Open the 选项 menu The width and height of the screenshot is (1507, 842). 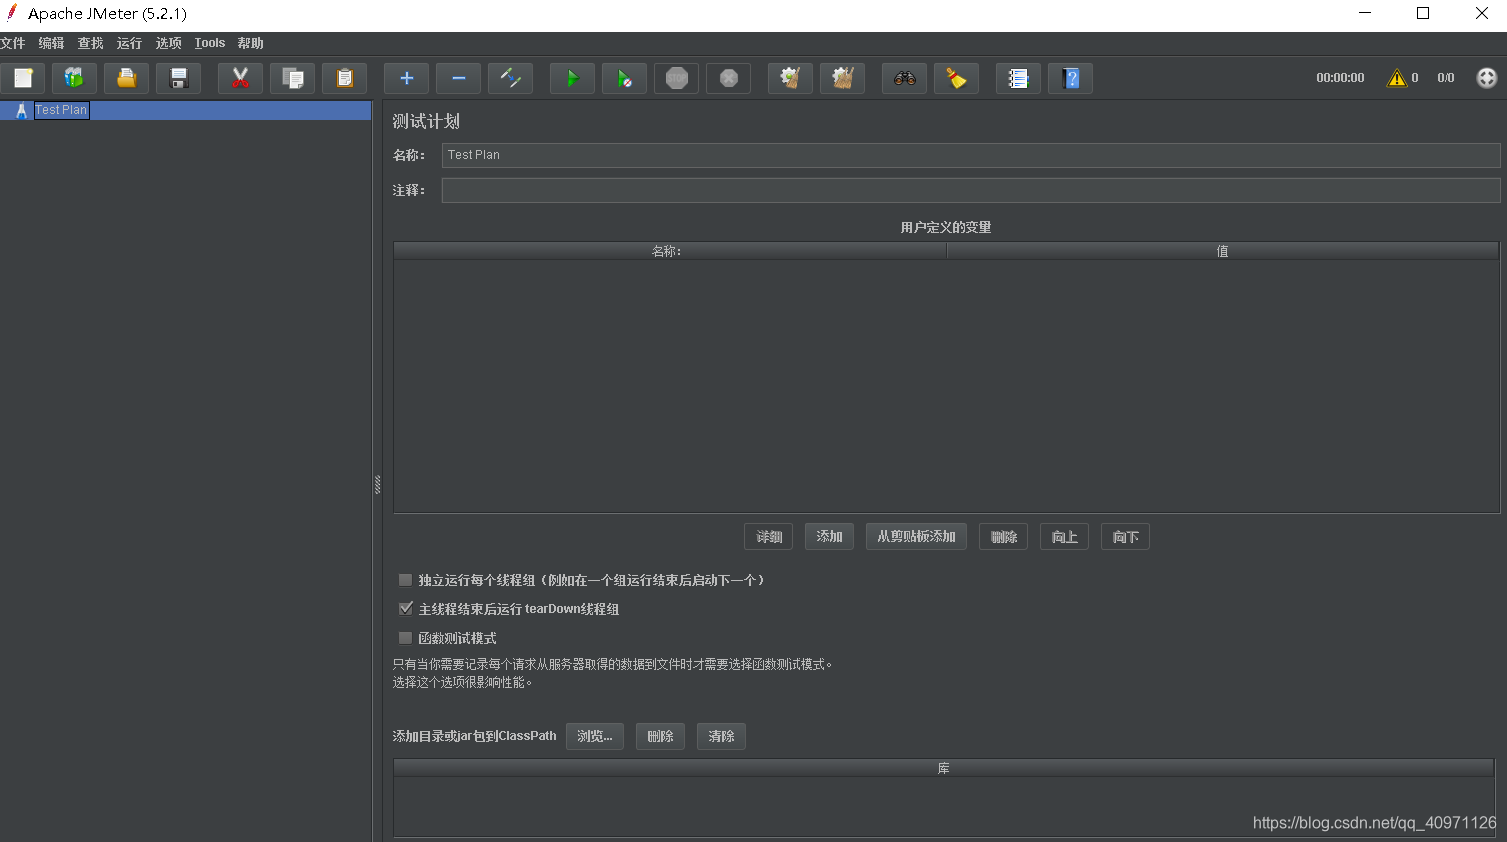click(168, 43)
